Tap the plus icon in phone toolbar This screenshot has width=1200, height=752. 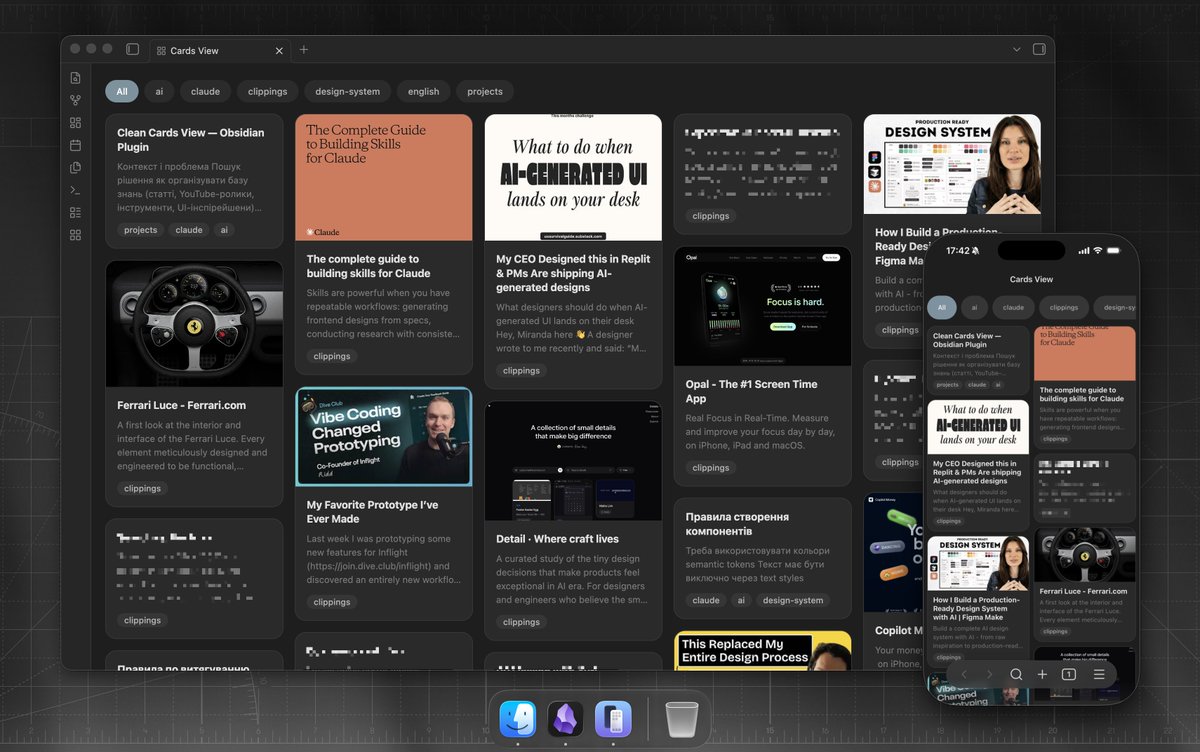(x=1042, y=674)
